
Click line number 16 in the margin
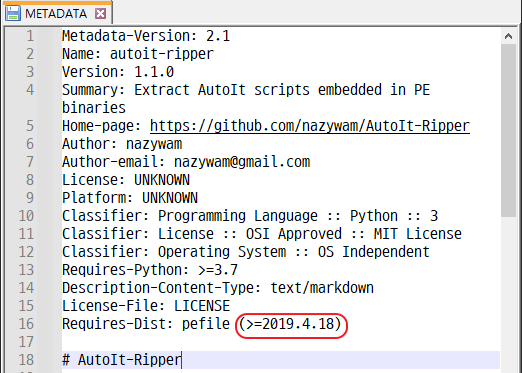(x=26, y=324)
